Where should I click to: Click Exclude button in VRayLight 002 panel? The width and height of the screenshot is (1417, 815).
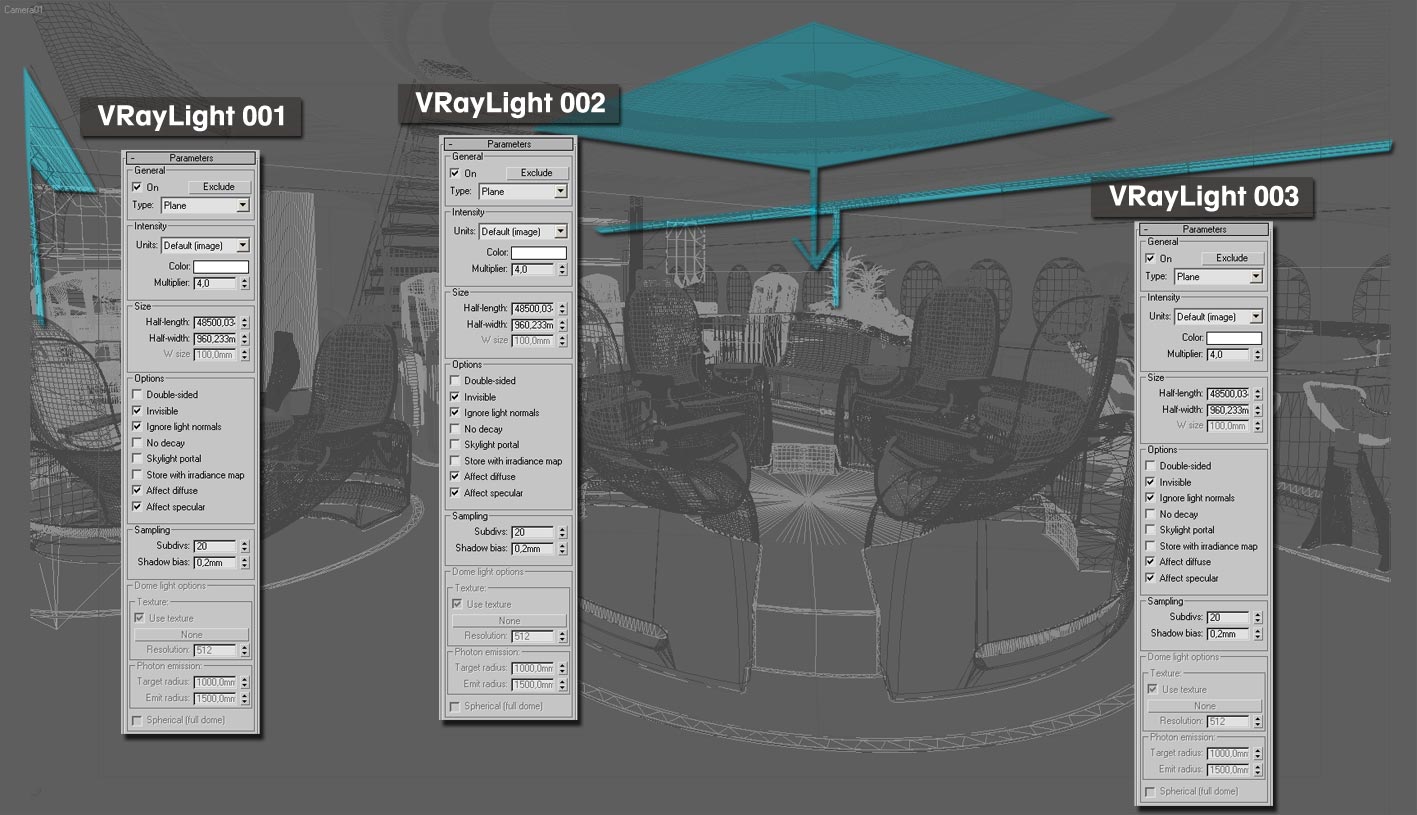(537, 173)
